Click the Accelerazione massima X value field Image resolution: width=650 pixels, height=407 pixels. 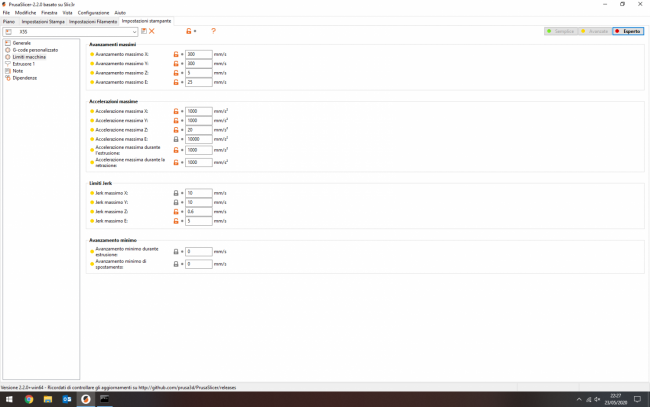tap(199, 111)
